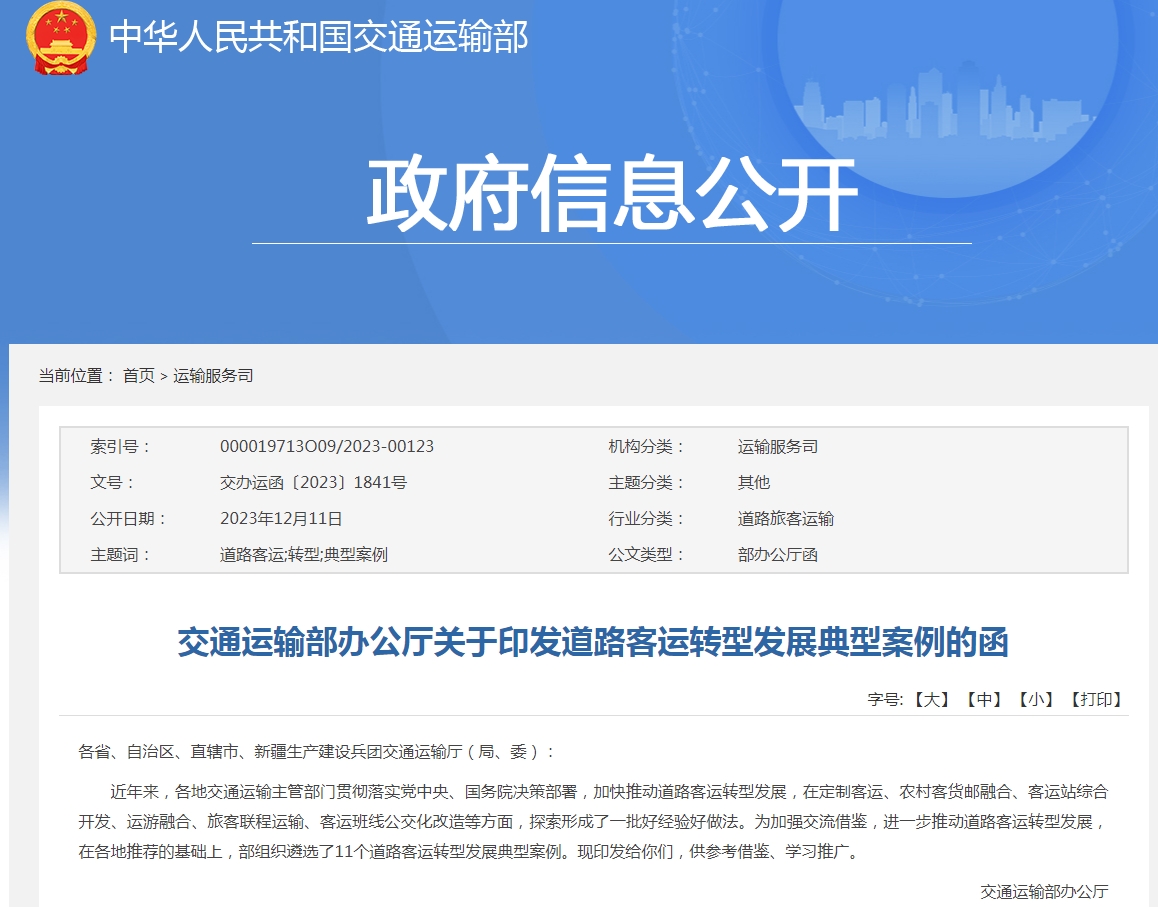
Task: Select 公文类型 value 部办公厅函
Action: pyautogui.click(x=778, y=554)
